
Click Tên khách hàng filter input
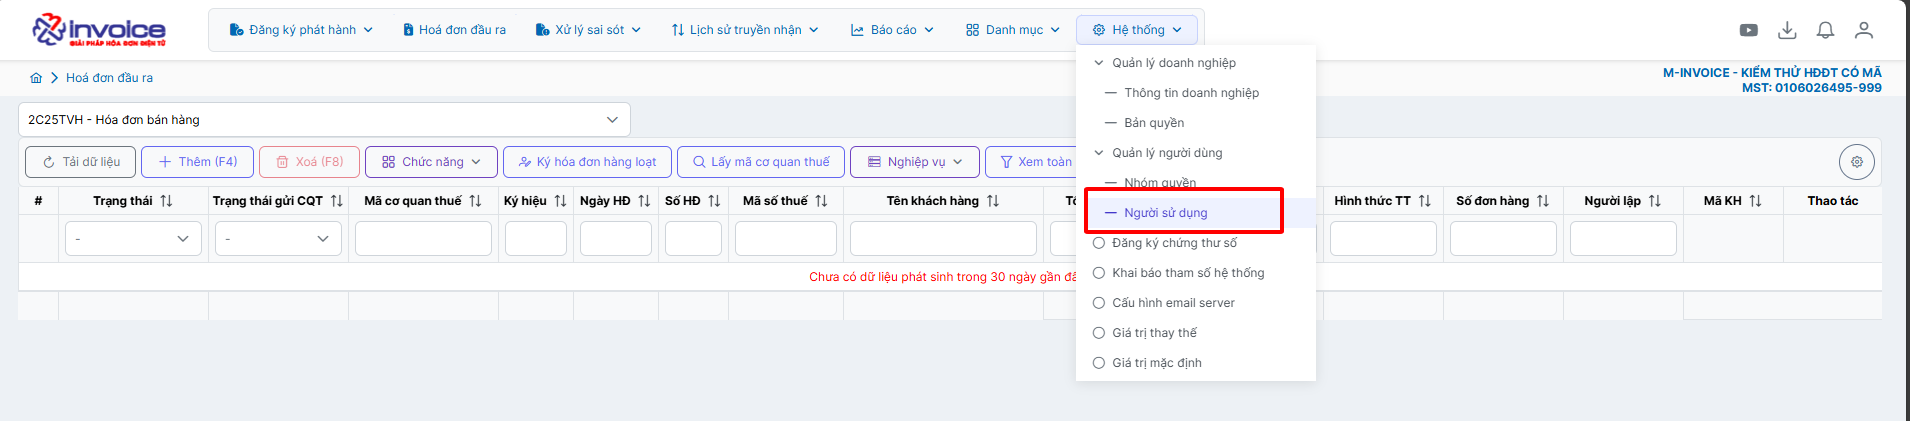942,239
